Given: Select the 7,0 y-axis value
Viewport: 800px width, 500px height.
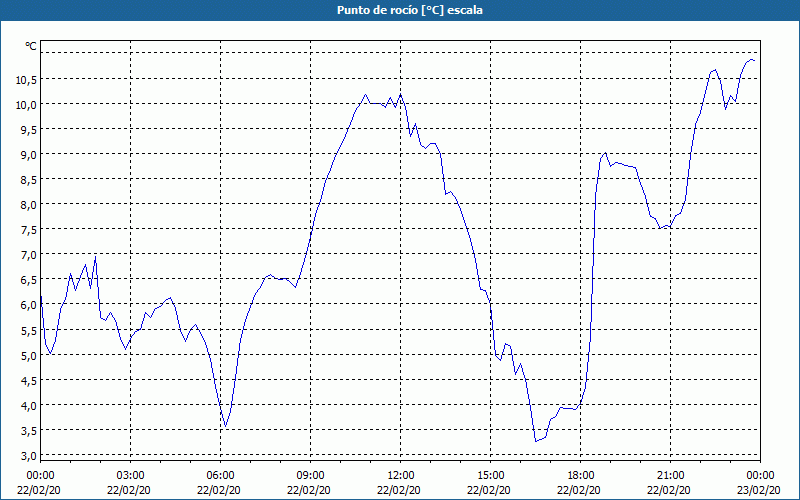Looking at the screenshot, I should coord(28,255).
